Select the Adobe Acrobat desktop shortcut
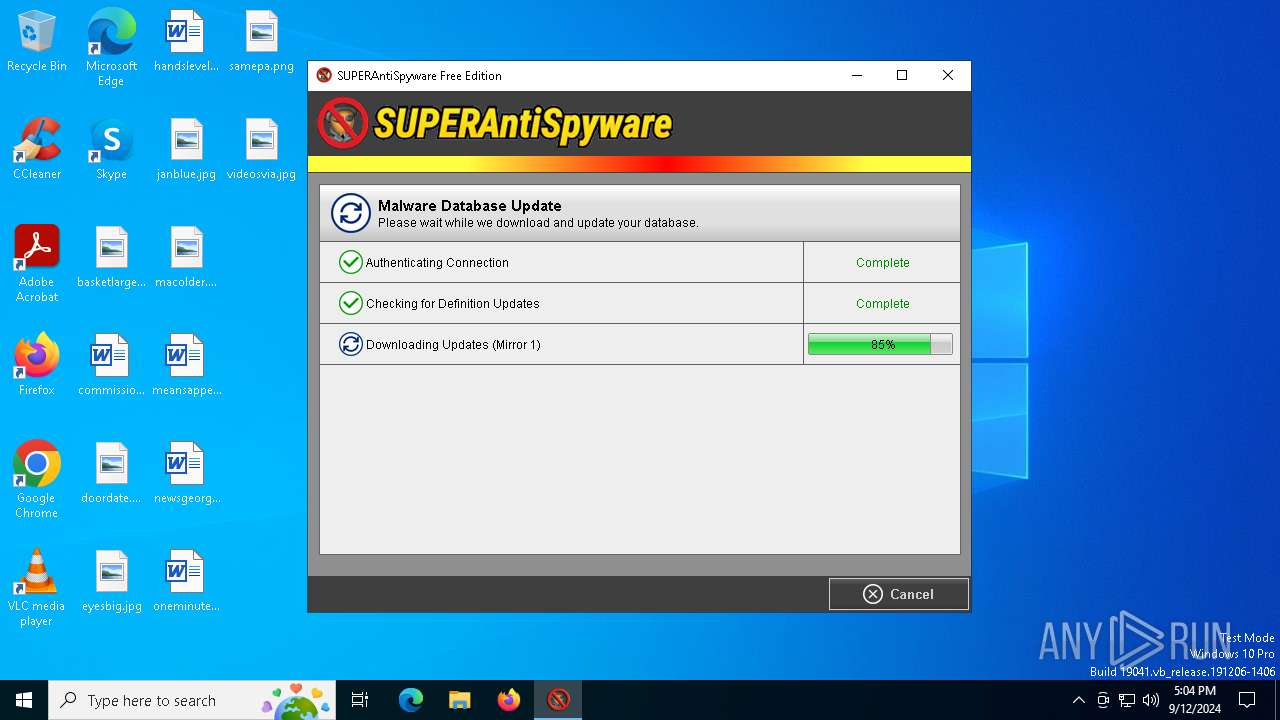This screenshot has width=1280, height=720. coord(37,264)
